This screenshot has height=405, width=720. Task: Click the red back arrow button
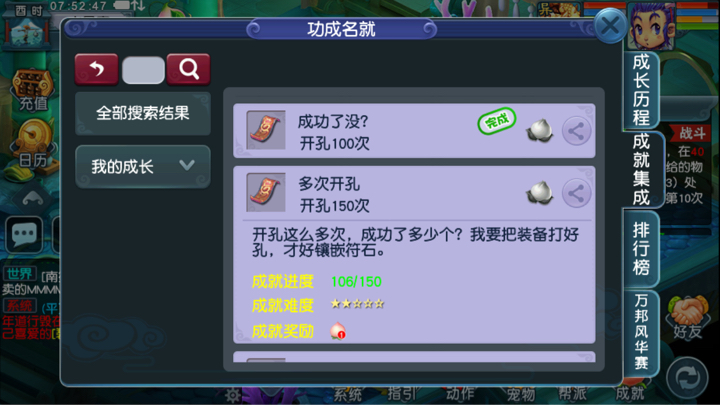pyautogui.click(x=96, y=69)
